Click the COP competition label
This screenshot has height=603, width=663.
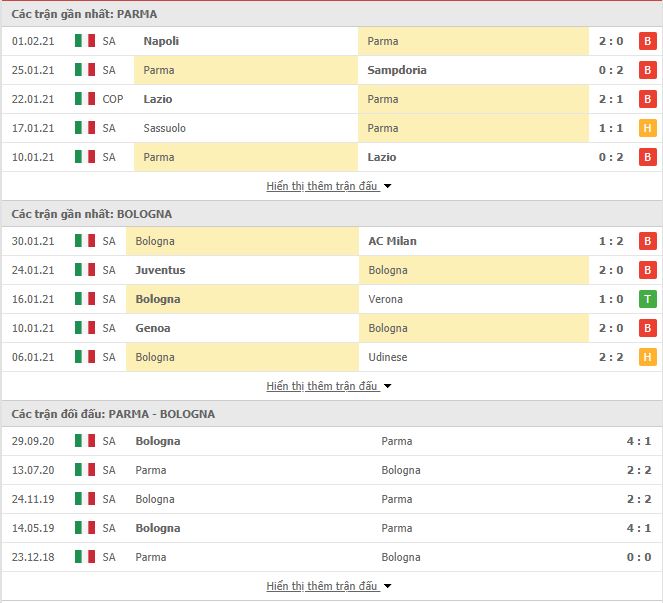tap(112, 99)
